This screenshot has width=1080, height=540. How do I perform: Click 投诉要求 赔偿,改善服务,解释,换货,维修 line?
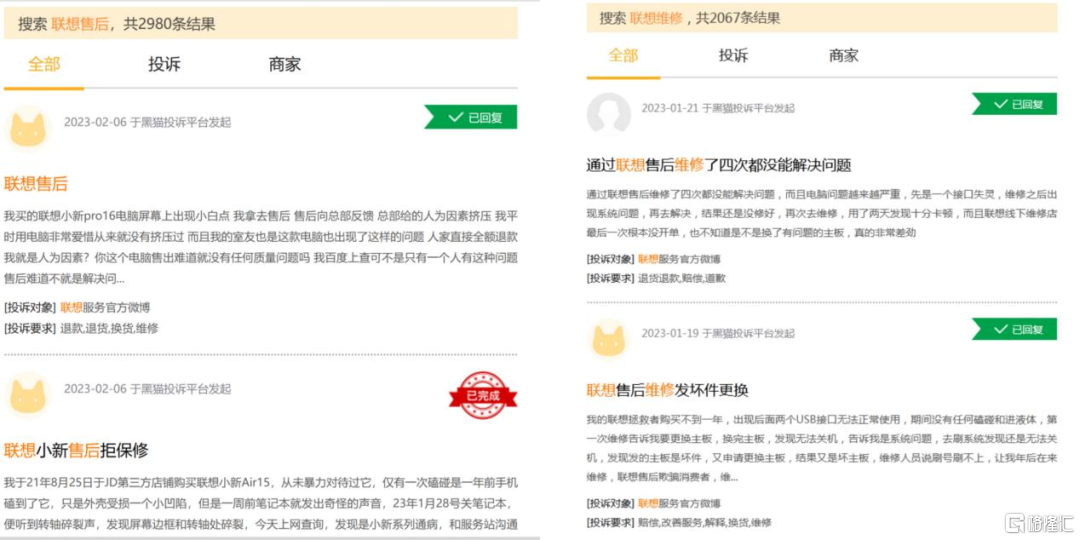pyautogui.click(x=679, y=522)
